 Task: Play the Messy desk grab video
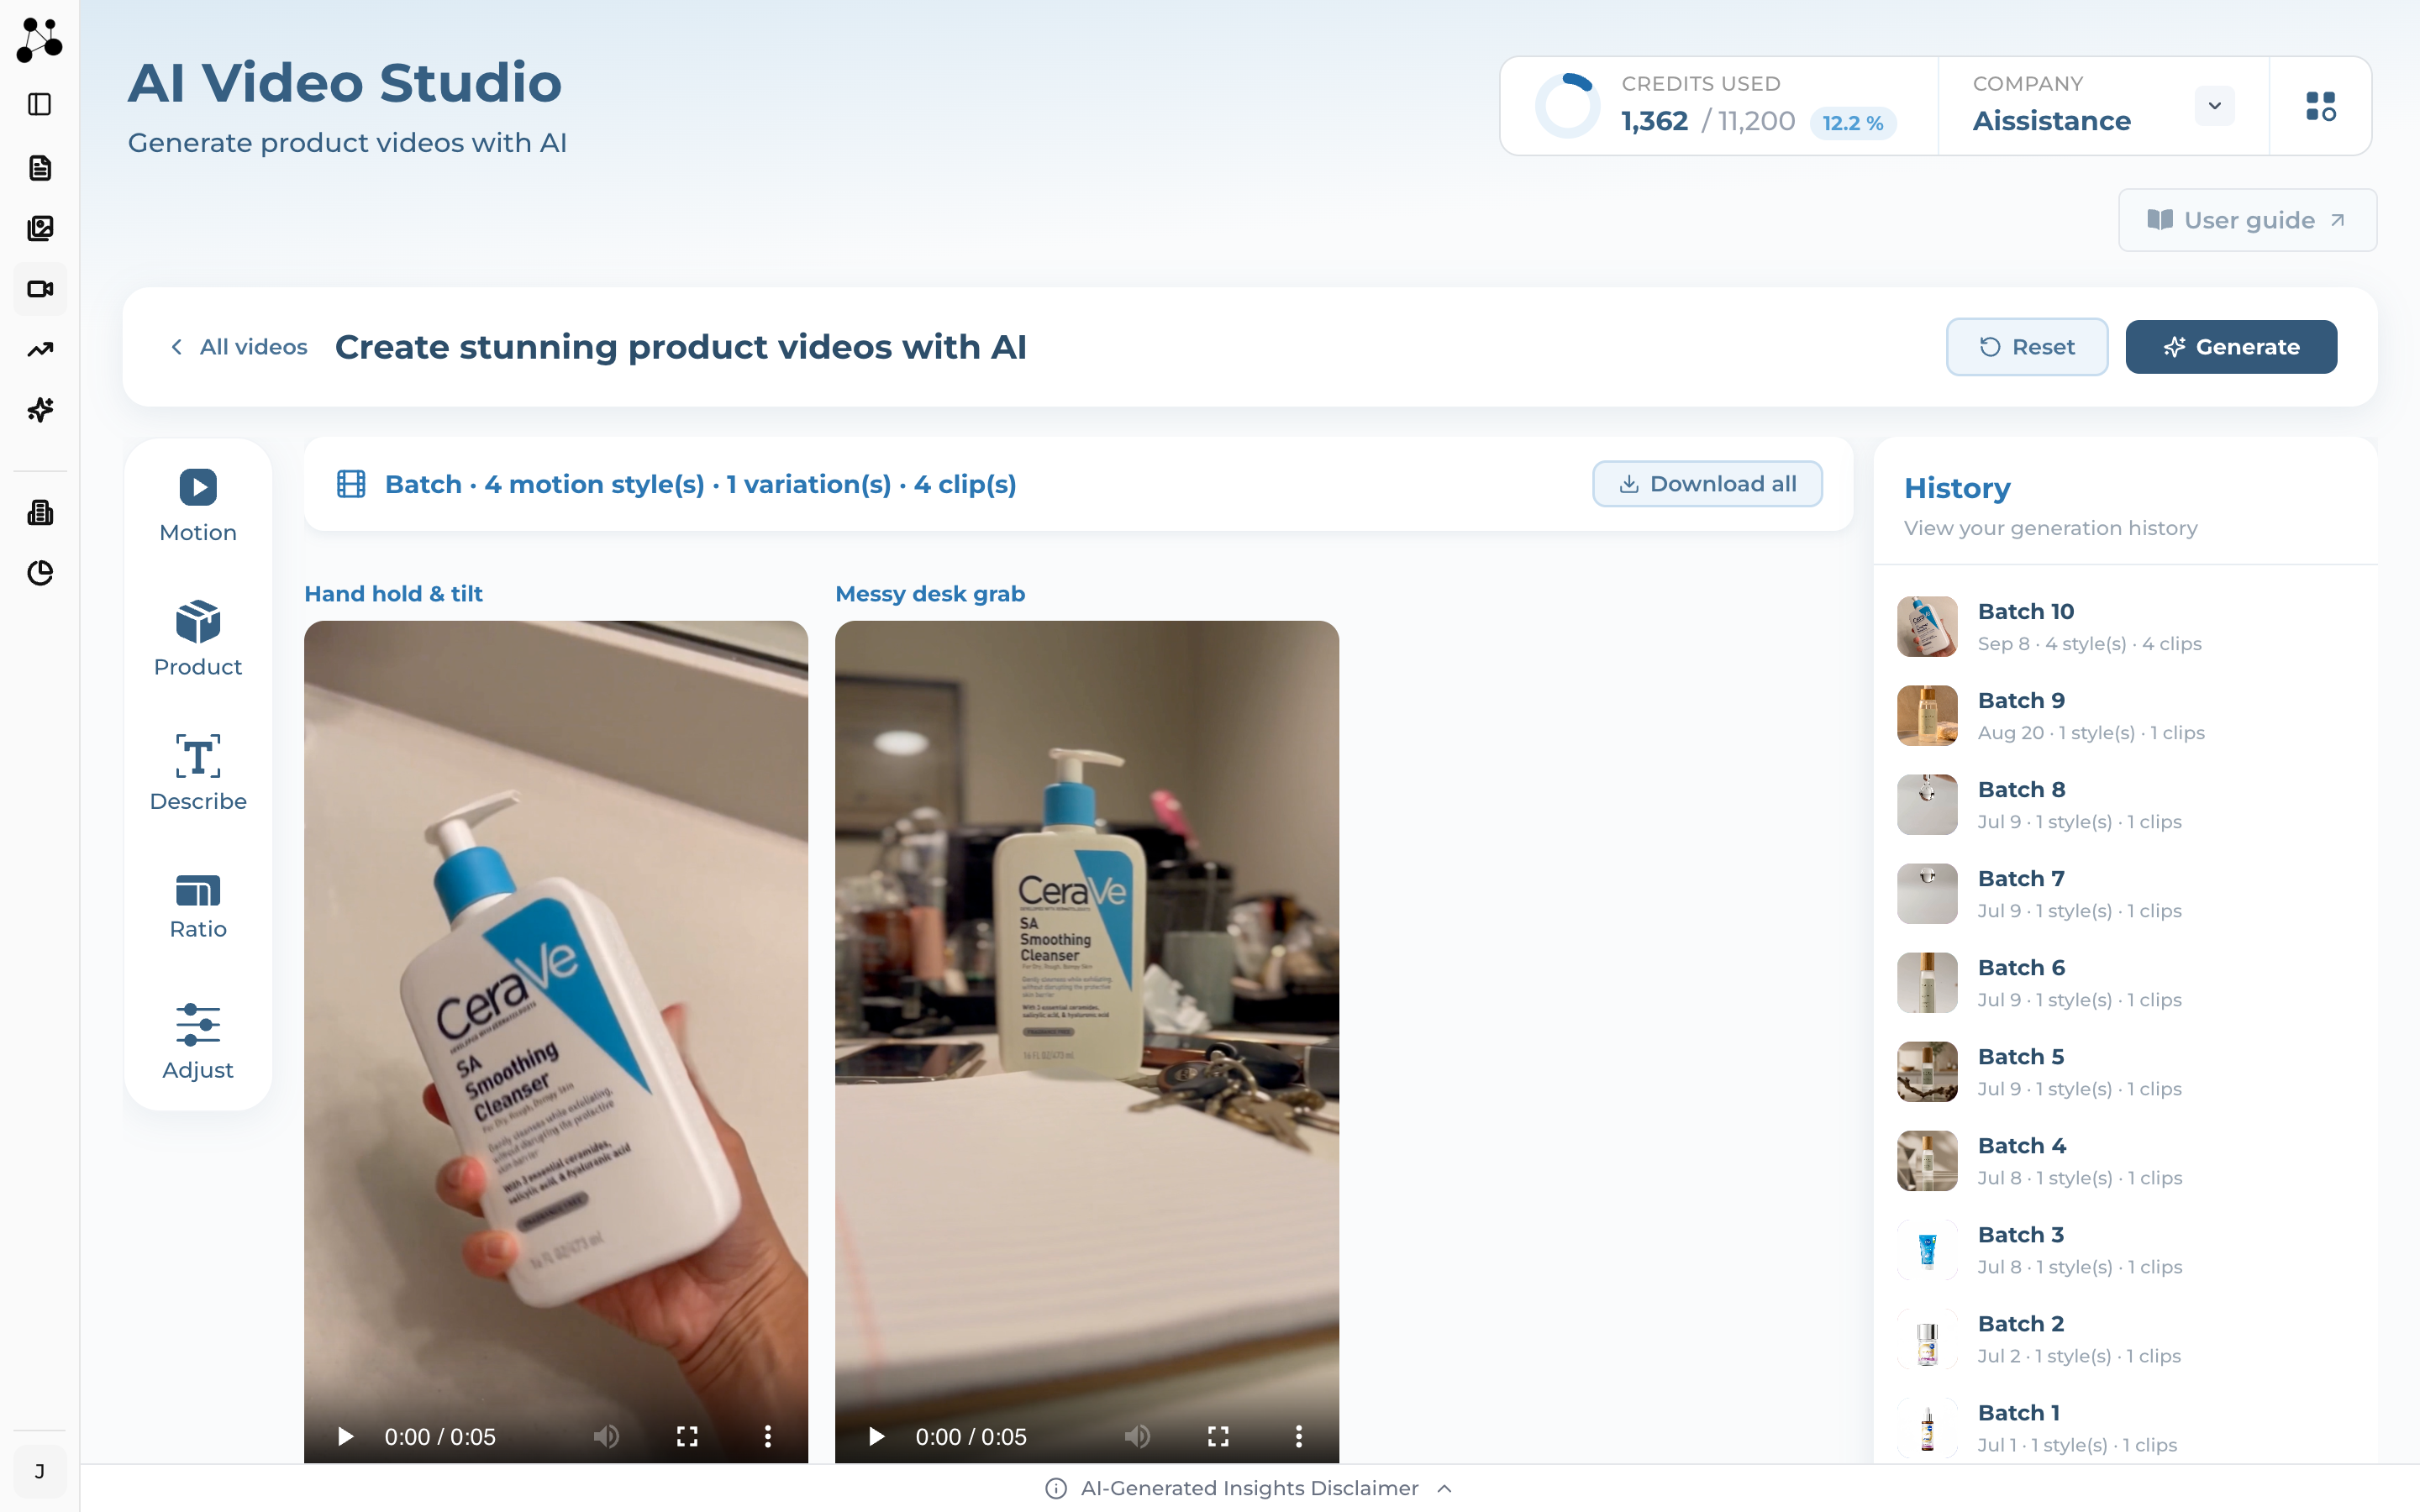tap(876, 1437)
